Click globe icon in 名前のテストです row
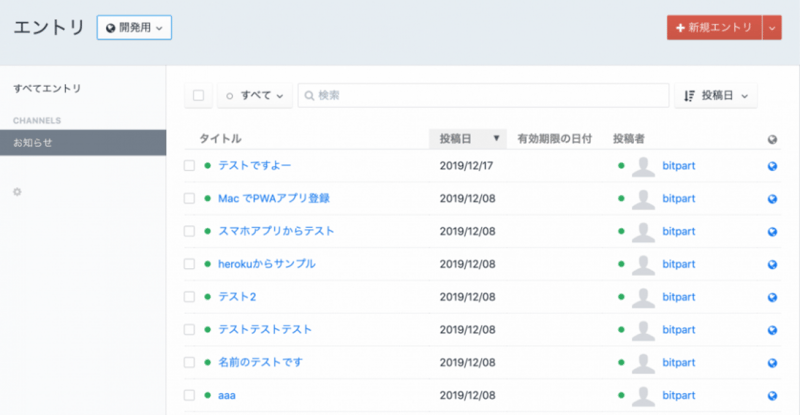Screen dimensions: 800x415 tap(772, 363)
